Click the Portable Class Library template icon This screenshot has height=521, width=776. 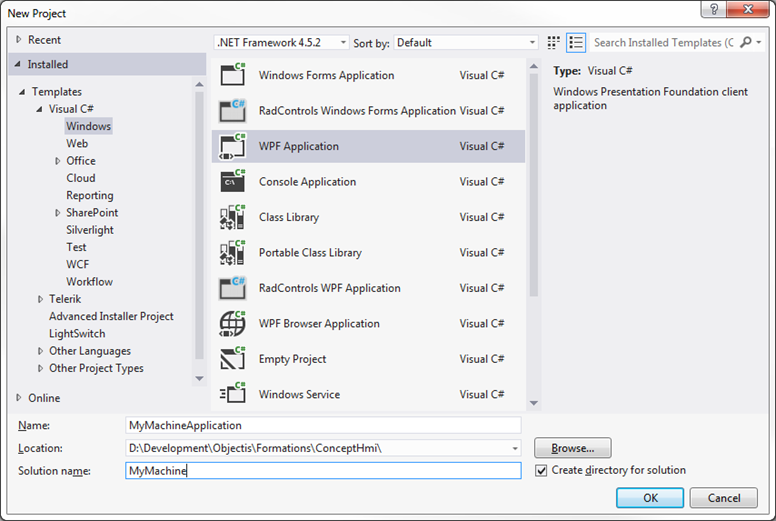pos(233,252)
